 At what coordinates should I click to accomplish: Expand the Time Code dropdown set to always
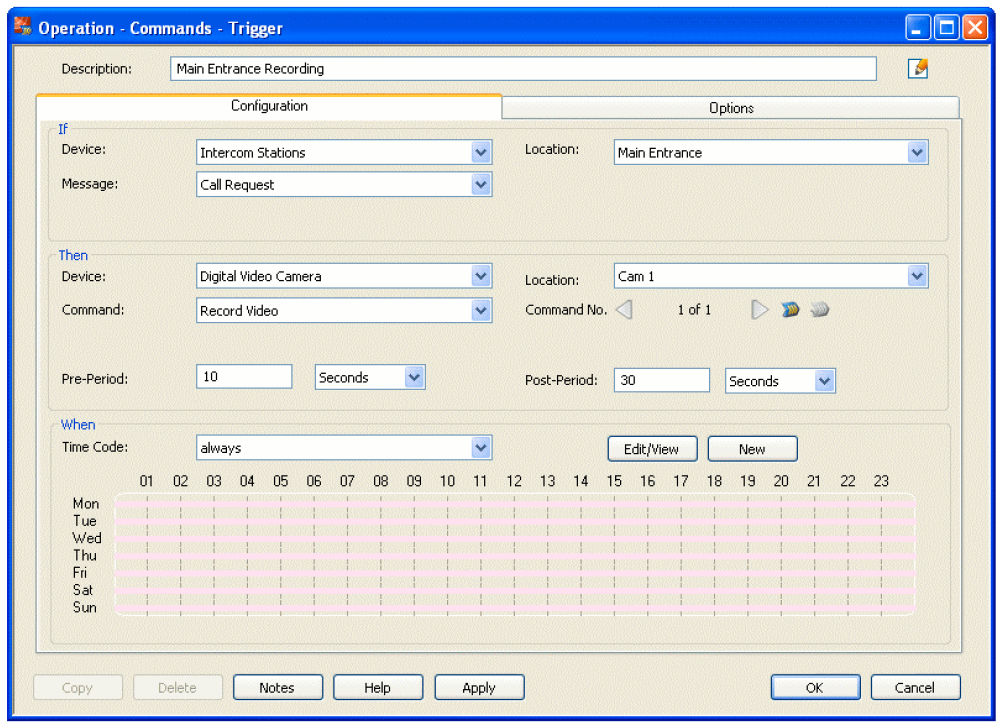pyautogui.click(x=481, y=448)
